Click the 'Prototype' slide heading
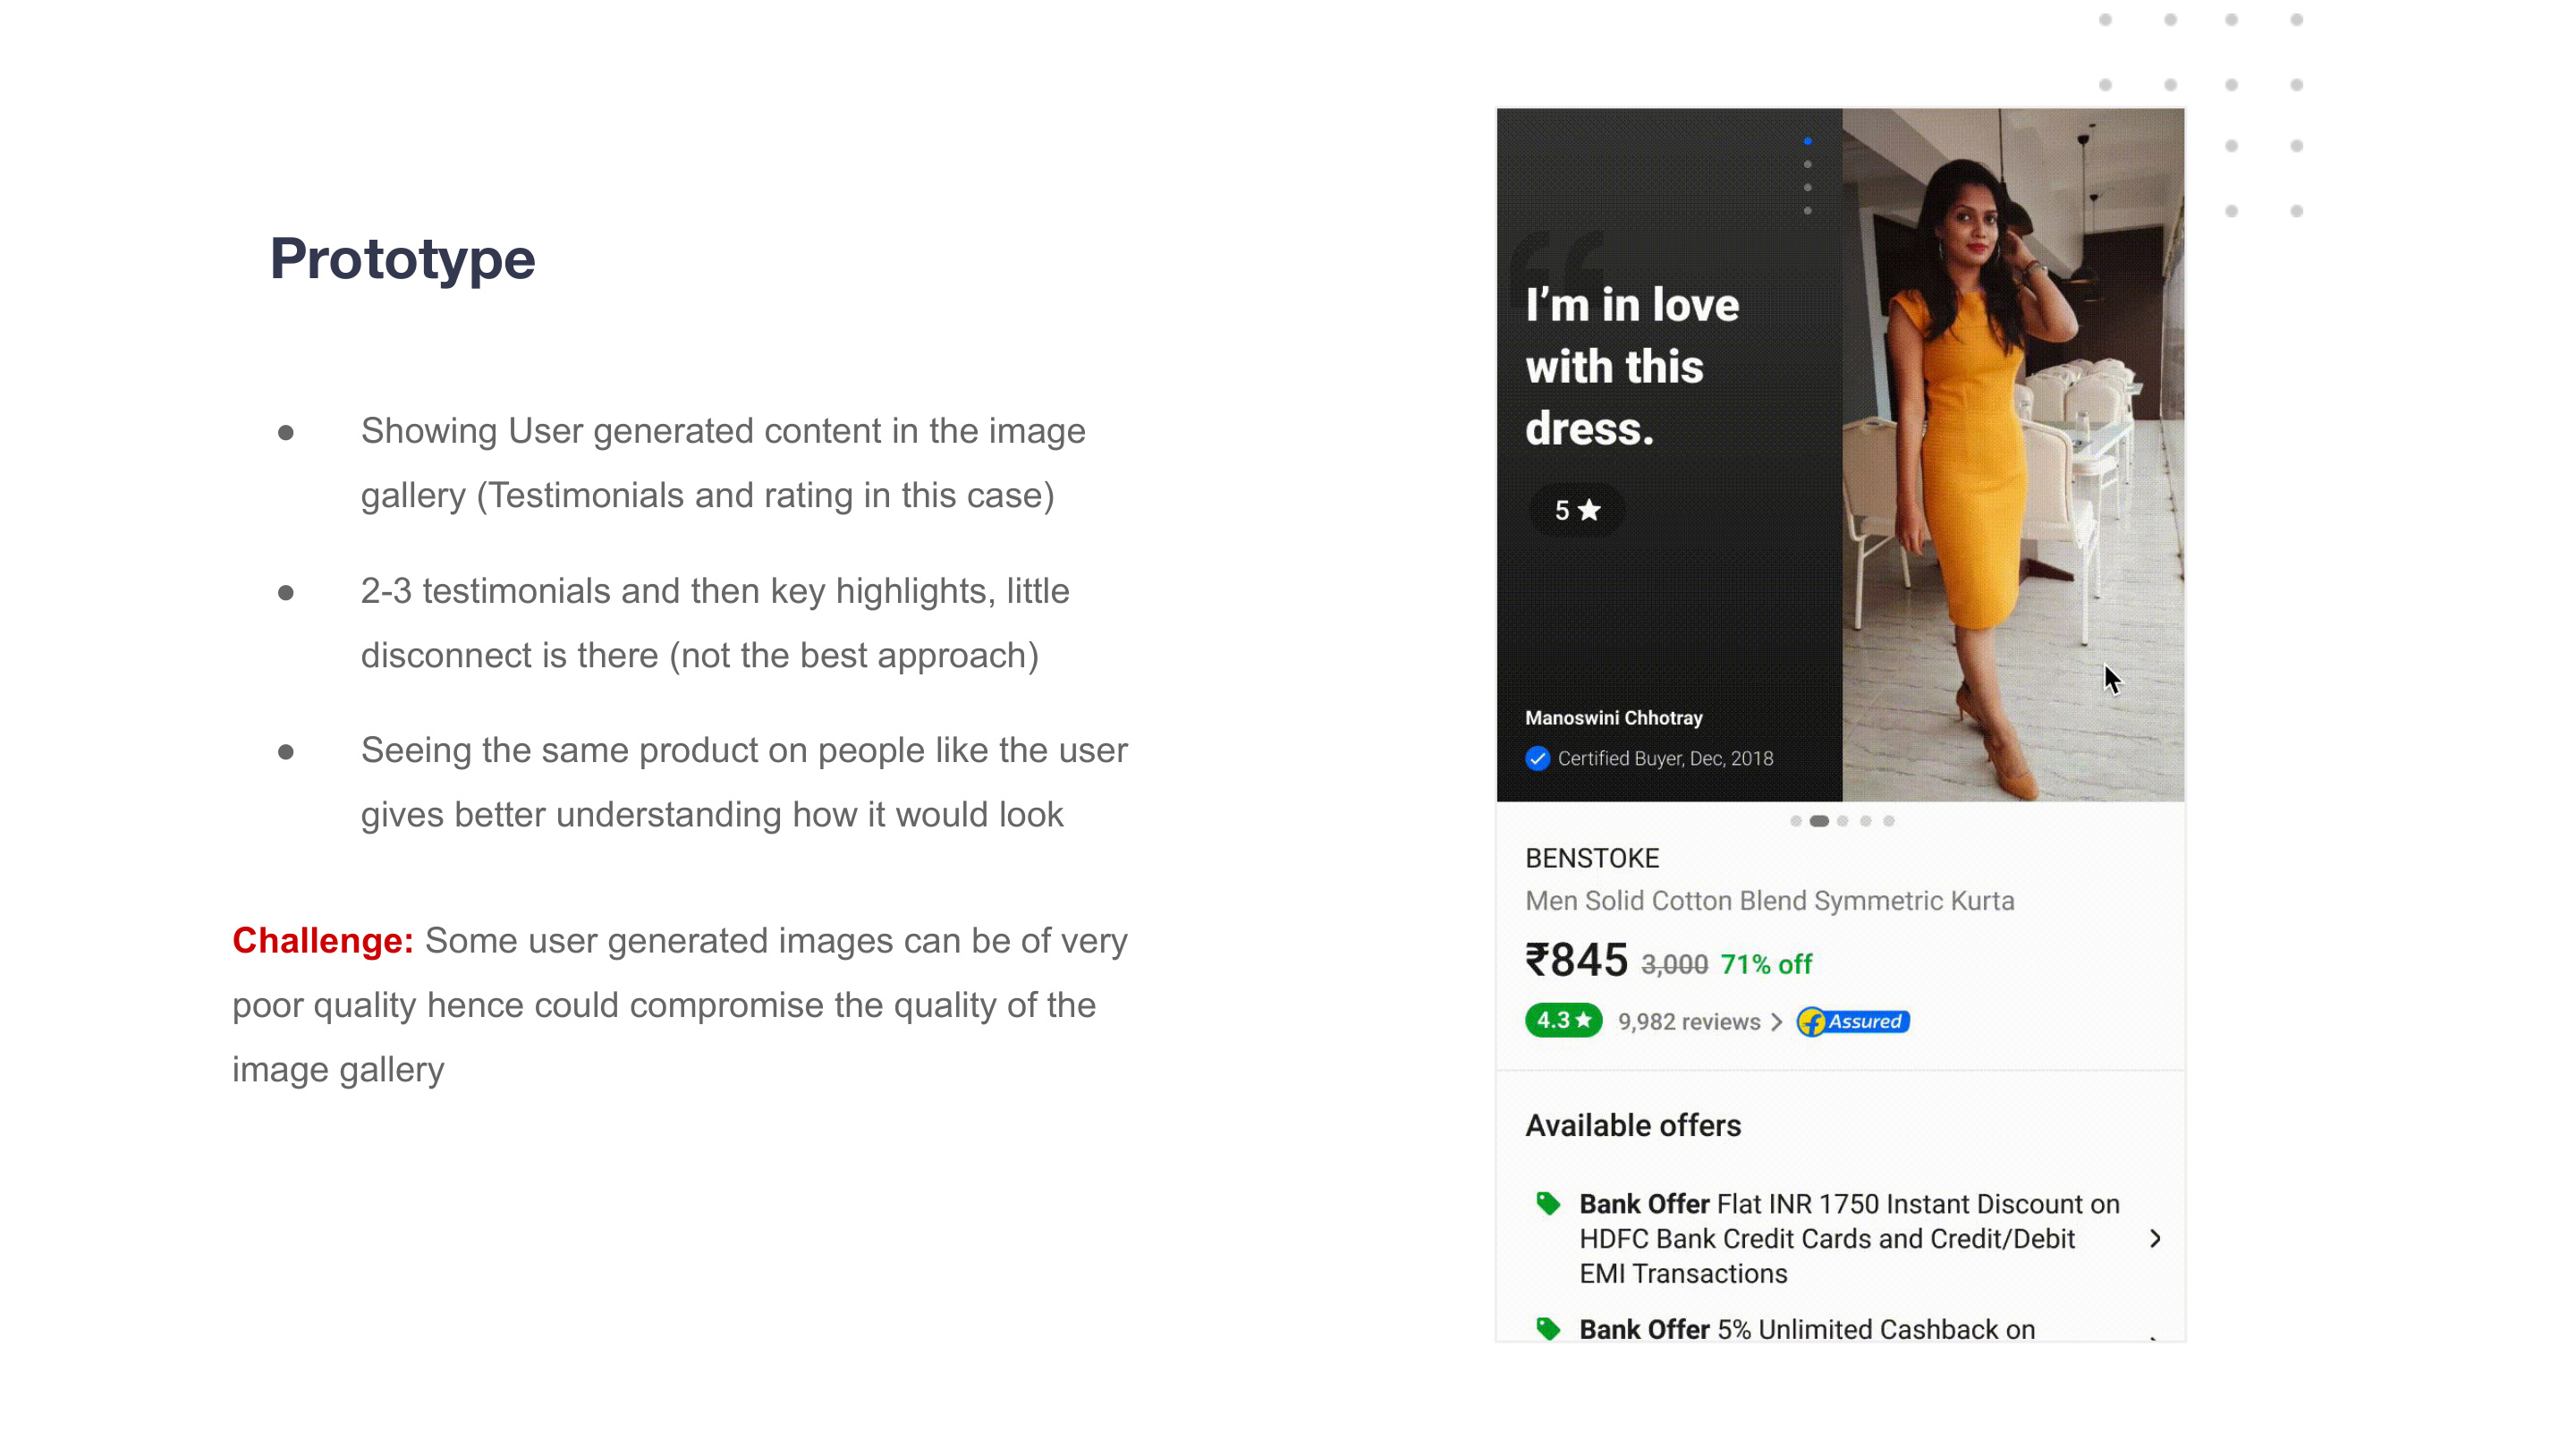Image resolution: width=2576 pixels, height=1449 pixels. tap(403, 260)
